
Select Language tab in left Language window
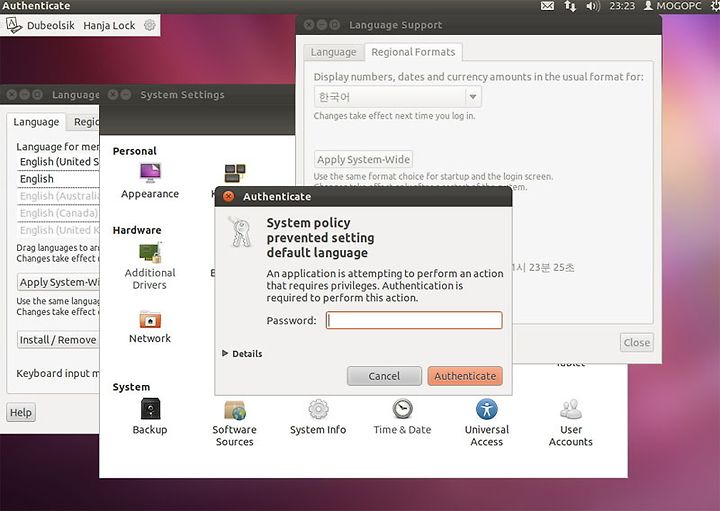[36, 122]
